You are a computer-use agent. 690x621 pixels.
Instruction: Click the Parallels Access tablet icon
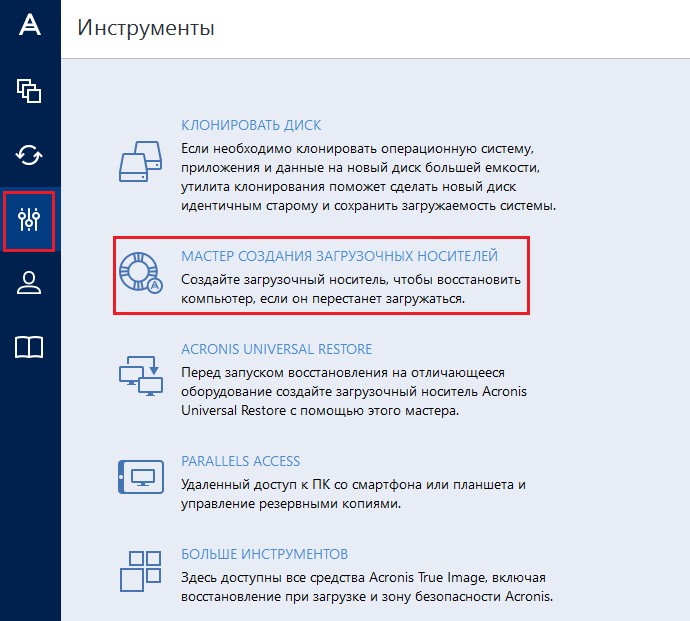click(141, 477)
